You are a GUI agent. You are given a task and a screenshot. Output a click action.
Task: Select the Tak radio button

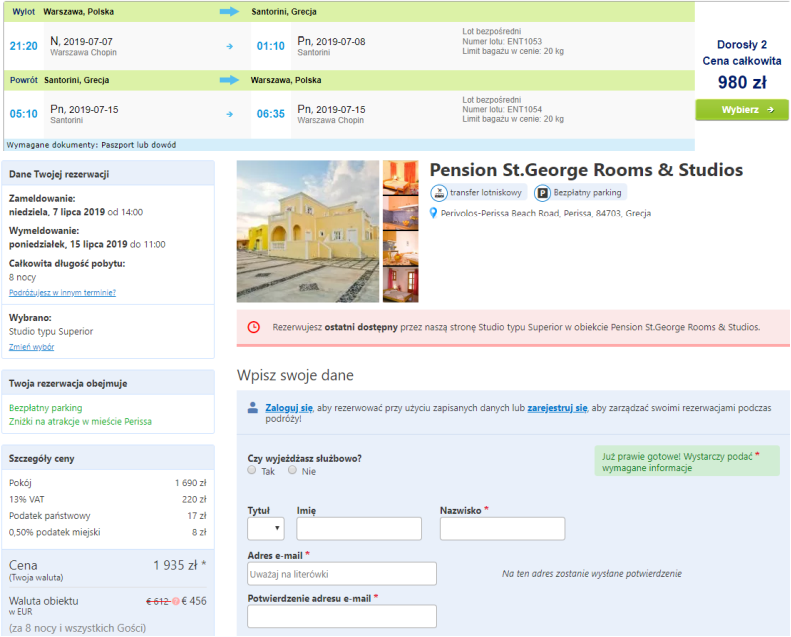point(252,470)
